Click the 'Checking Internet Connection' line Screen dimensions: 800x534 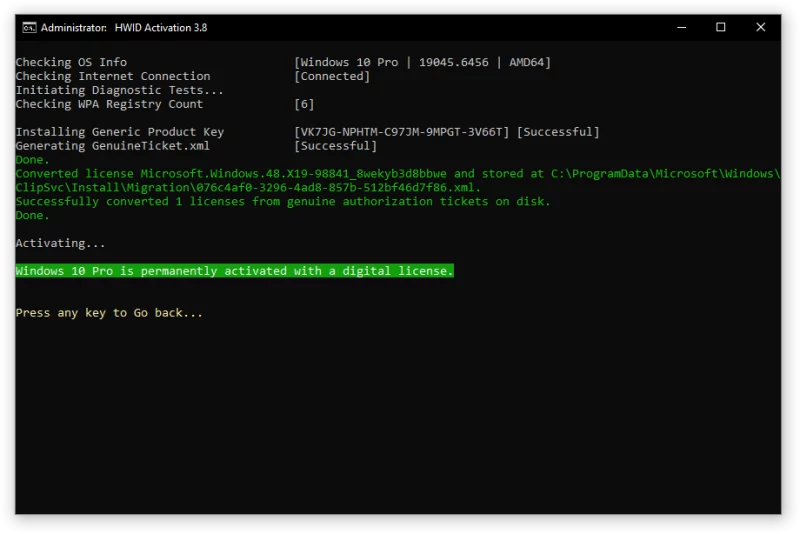point(112,76)
